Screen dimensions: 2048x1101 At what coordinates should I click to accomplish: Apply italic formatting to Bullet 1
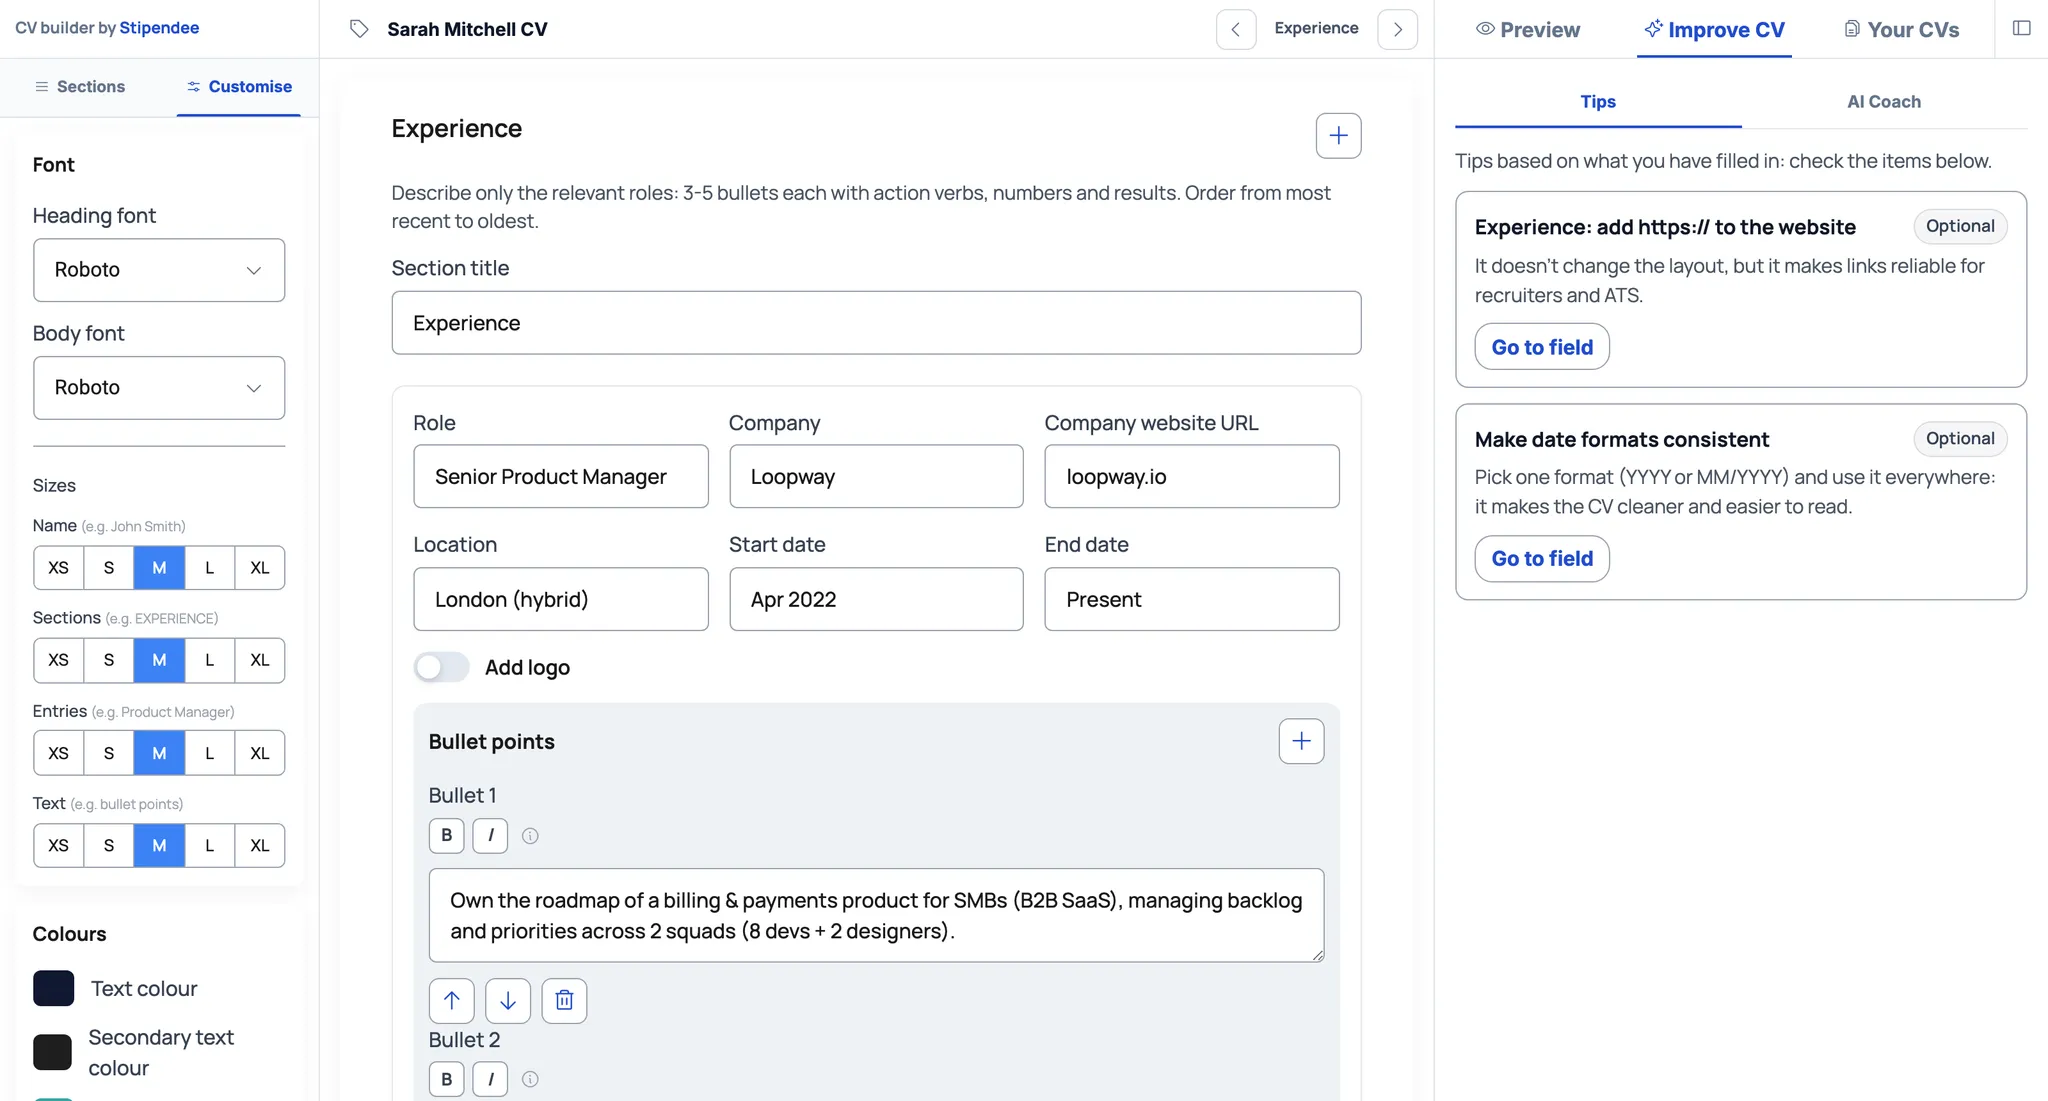tap(490, 835)
